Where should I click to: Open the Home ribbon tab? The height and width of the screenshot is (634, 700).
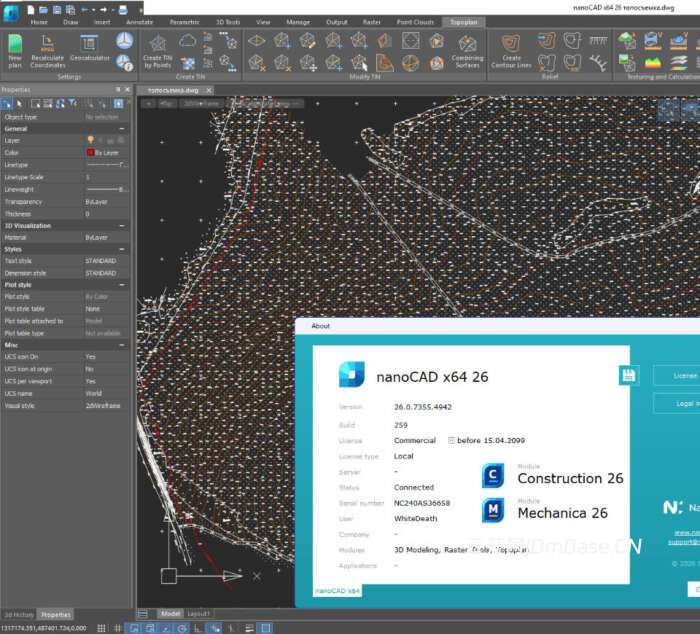click(x=39, y=22)
